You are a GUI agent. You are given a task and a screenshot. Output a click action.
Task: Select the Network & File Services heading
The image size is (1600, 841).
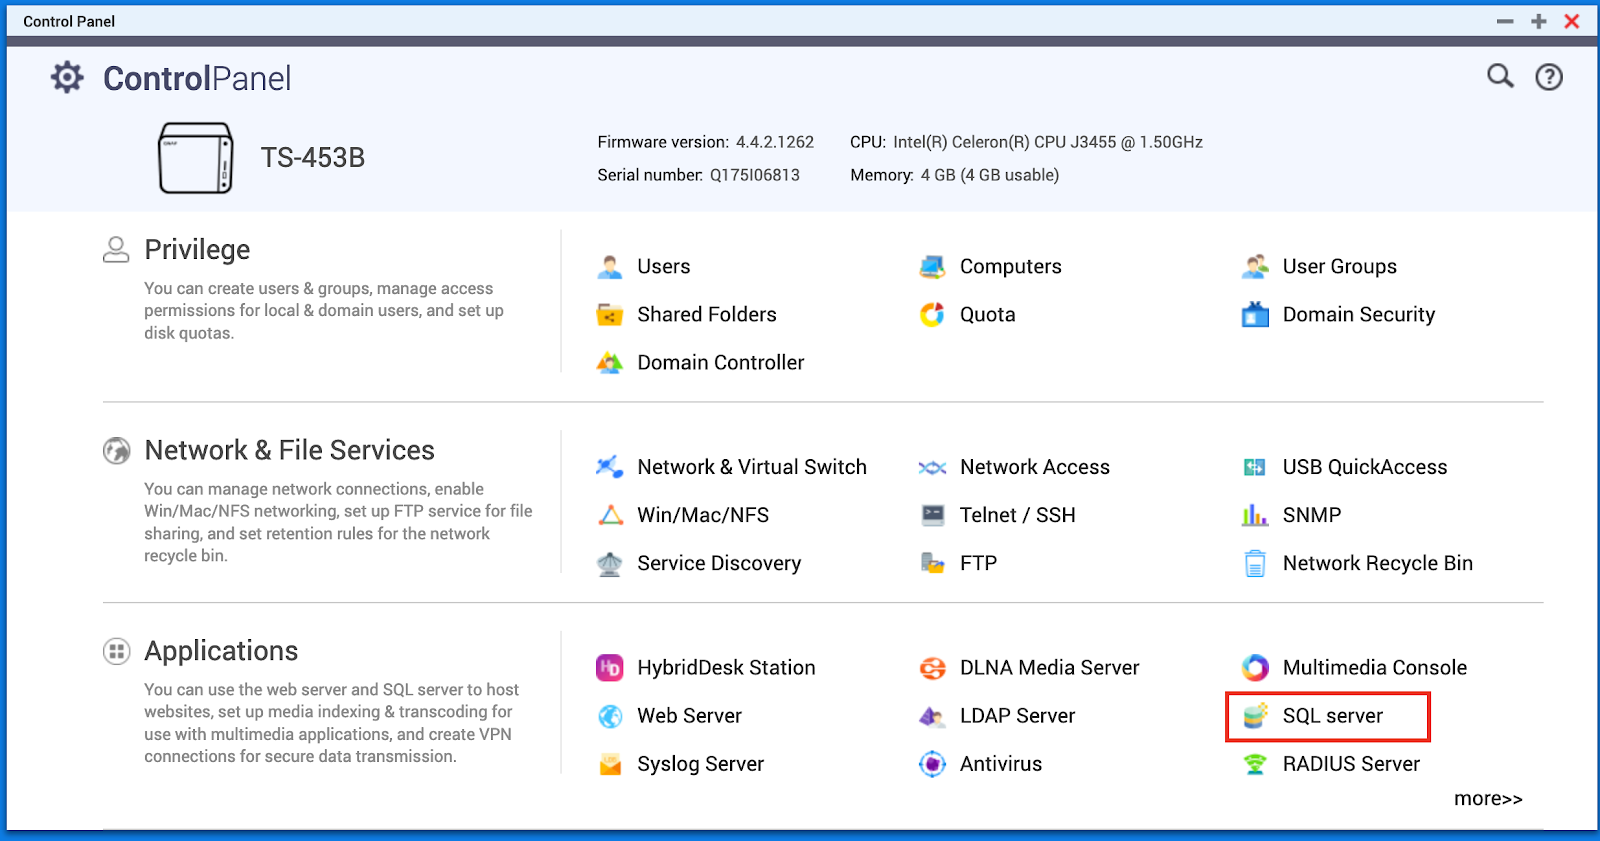coord(289,450)
